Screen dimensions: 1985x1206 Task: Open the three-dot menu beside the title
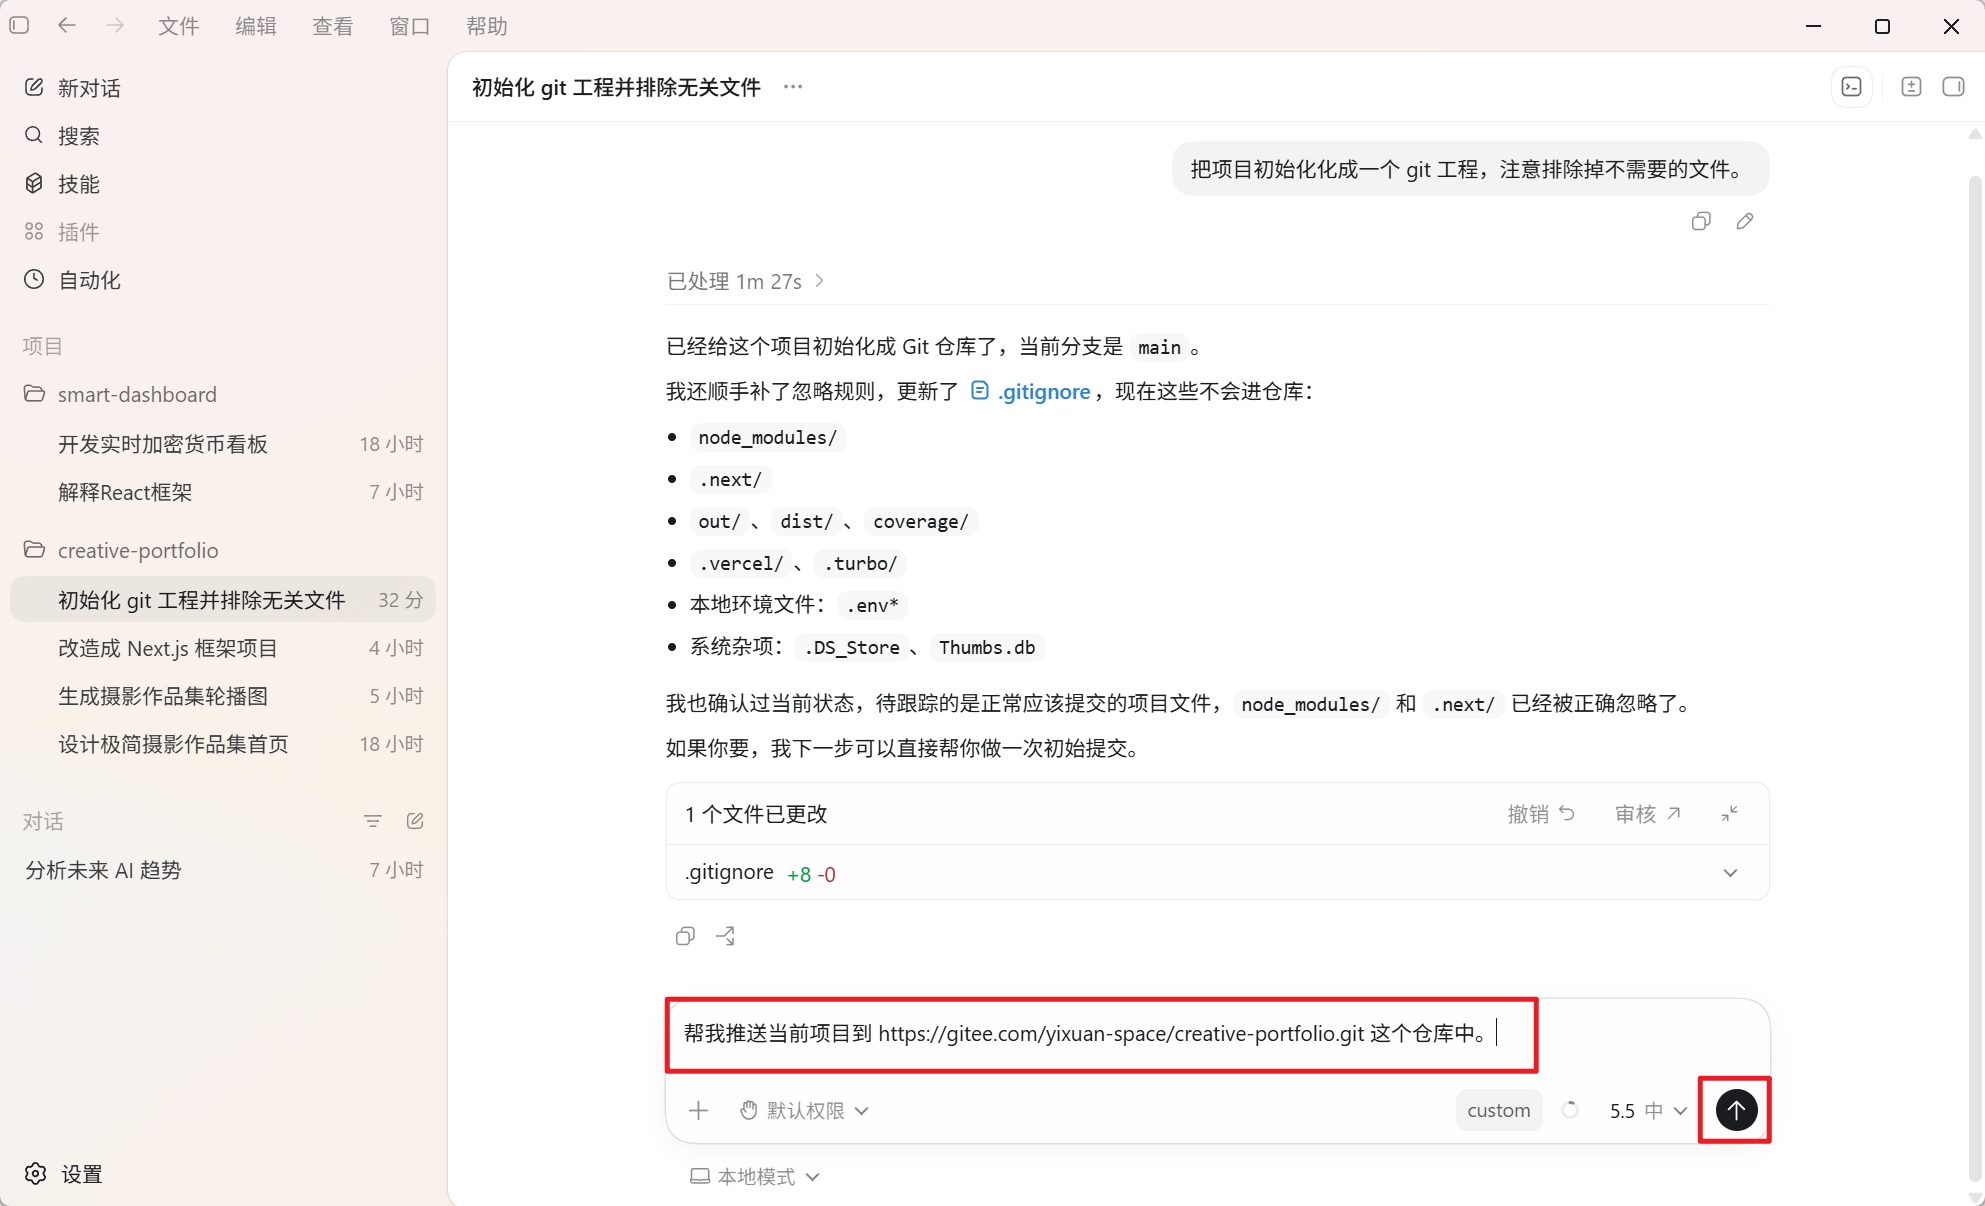click(x=793, y=87)
